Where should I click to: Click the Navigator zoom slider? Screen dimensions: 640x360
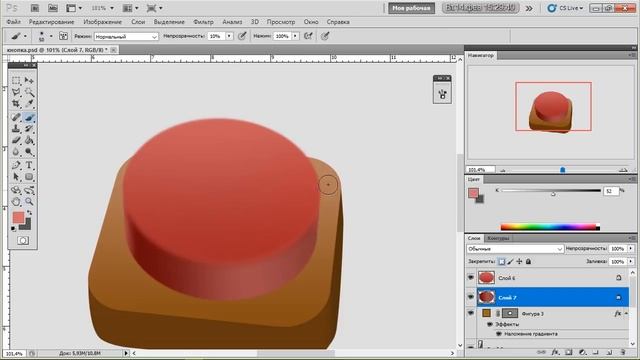pos(562,170)
